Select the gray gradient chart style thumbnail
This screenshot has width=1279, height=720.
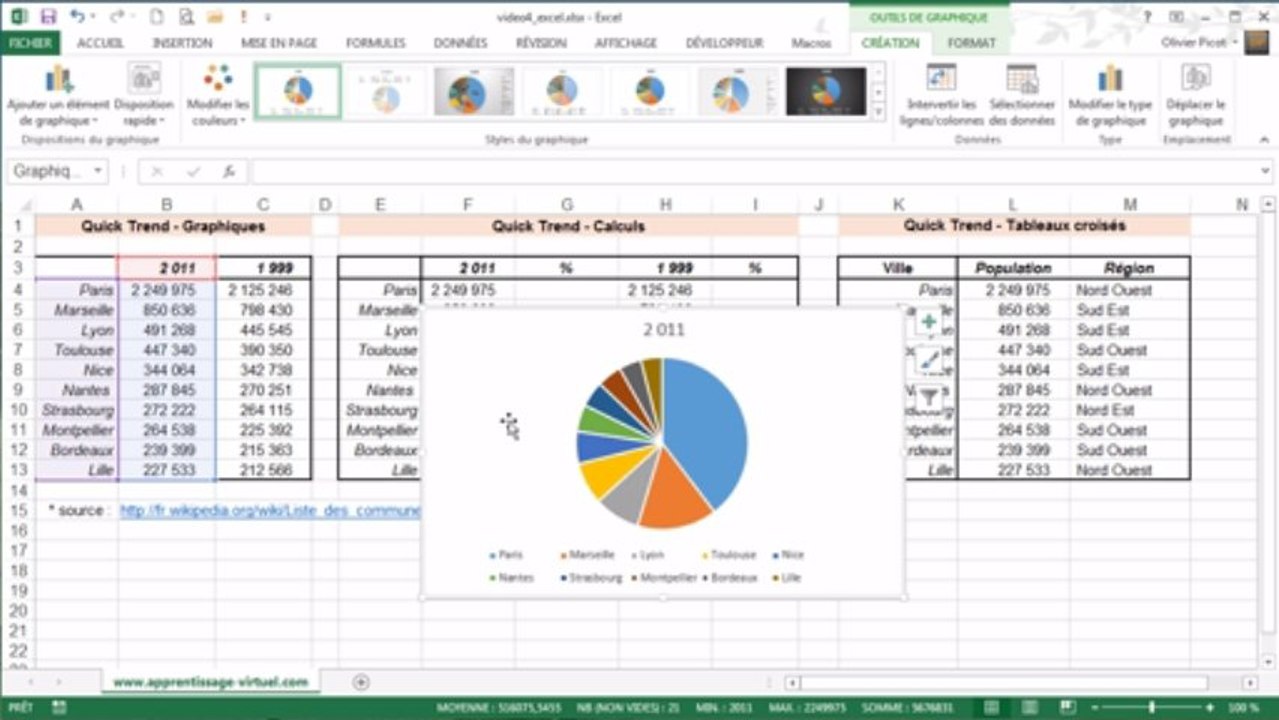(x=474, y=92)
